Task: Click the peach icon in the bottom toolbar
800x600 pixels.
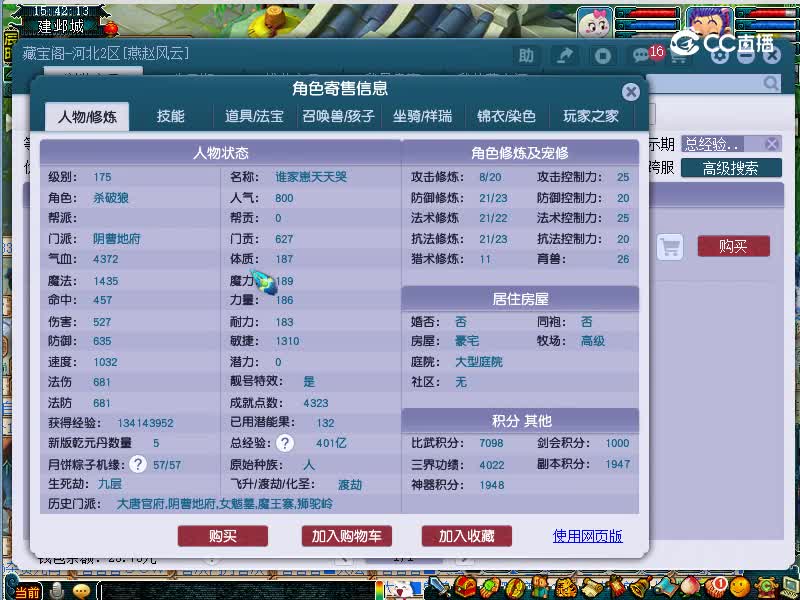Action: tap(689, 587)
